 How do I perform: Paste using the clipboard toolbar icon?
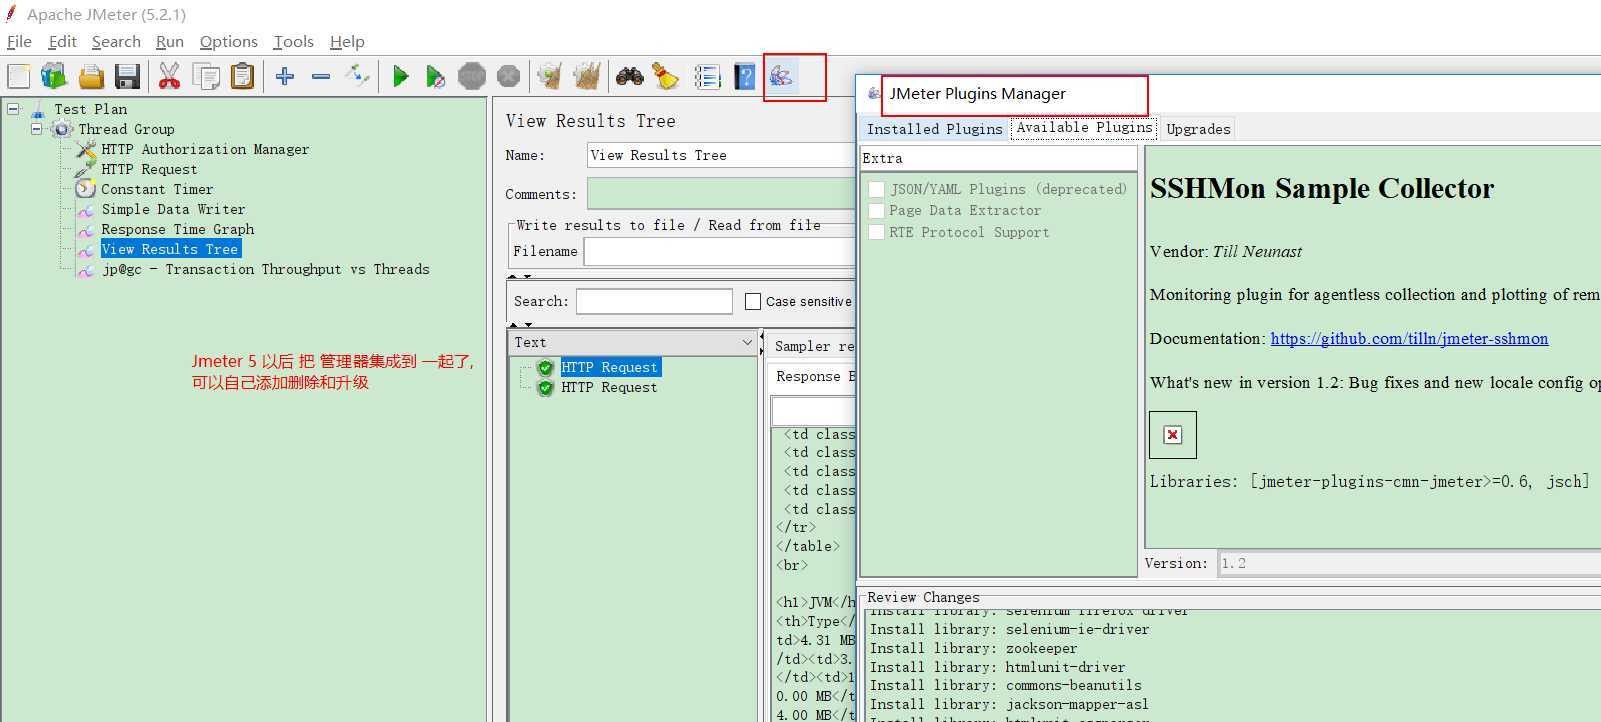(242, 76)
